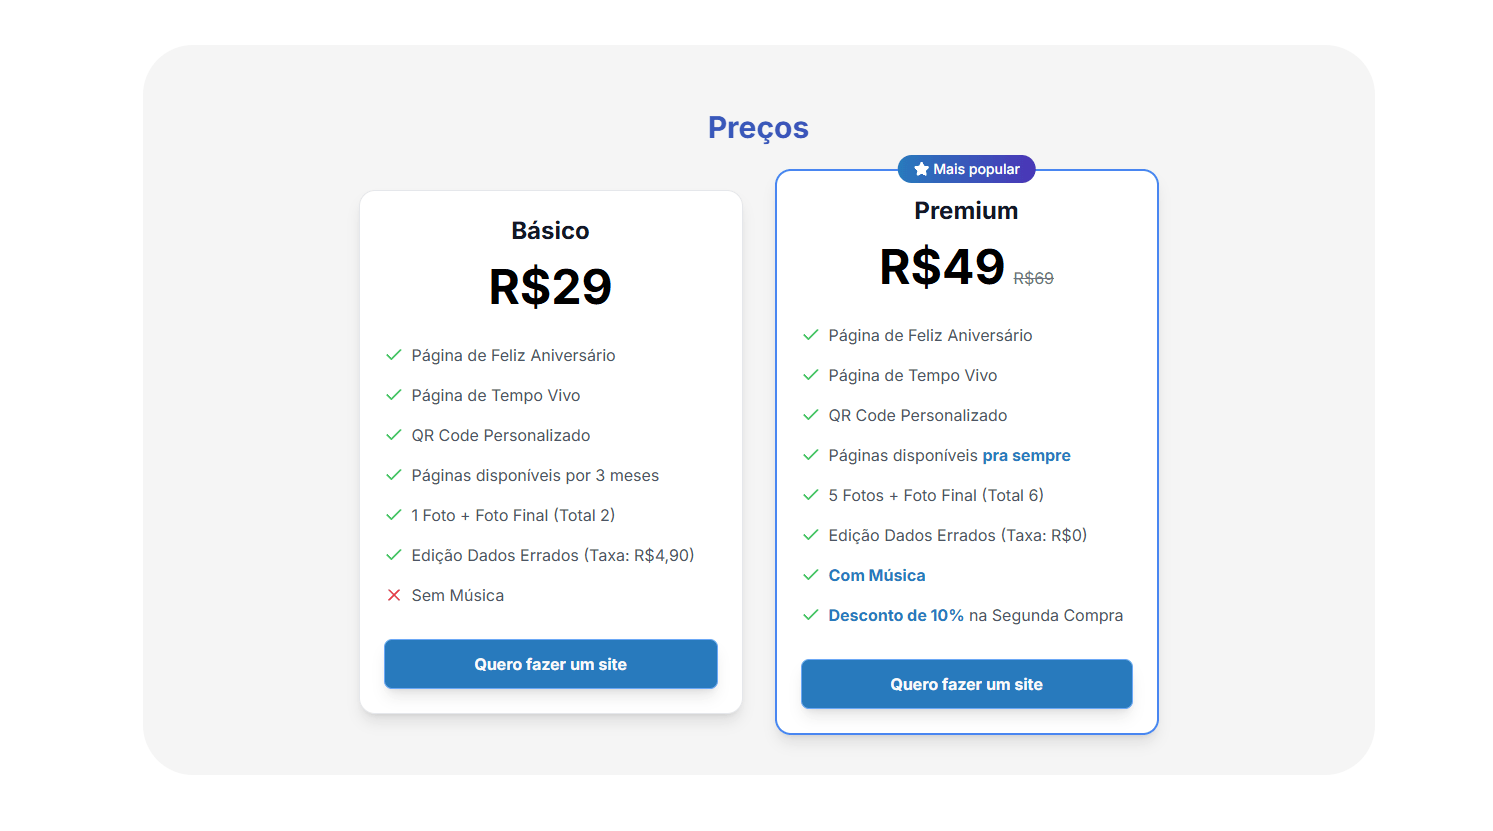Click the star icon in the Mais popular badge
The height and width of the screenshot is (831, 1493).
pyautogui.click(x=921, y=168)
